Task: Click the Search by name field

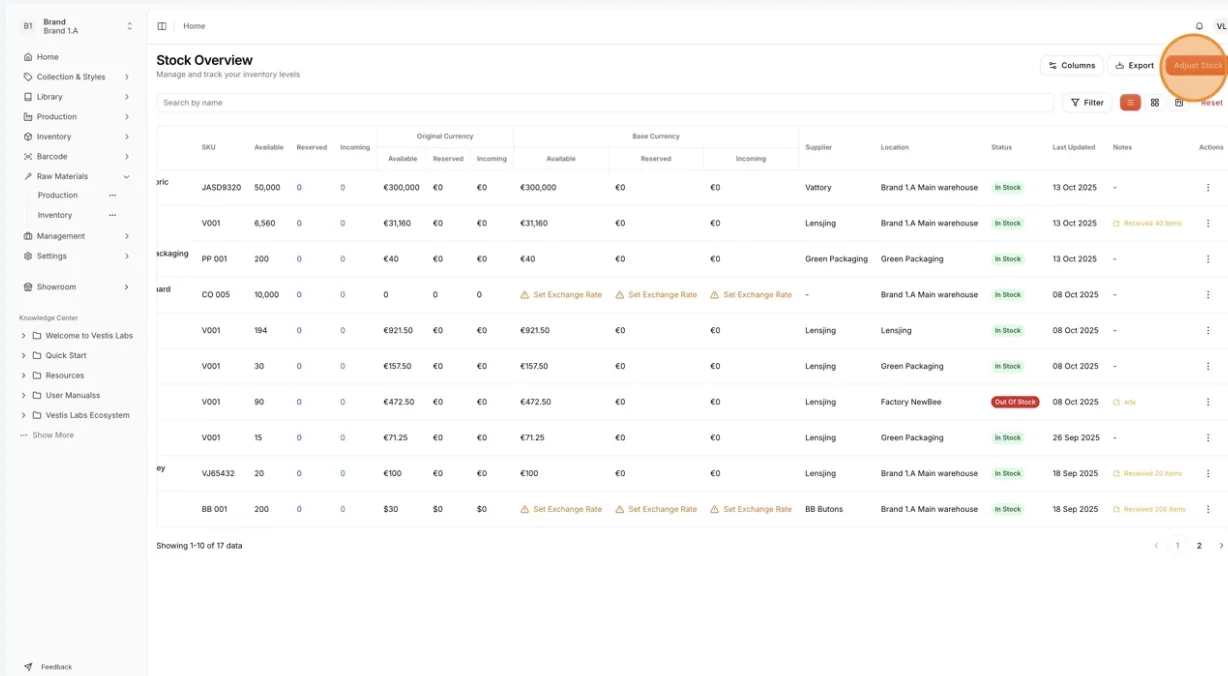Action: pos(605,103)
